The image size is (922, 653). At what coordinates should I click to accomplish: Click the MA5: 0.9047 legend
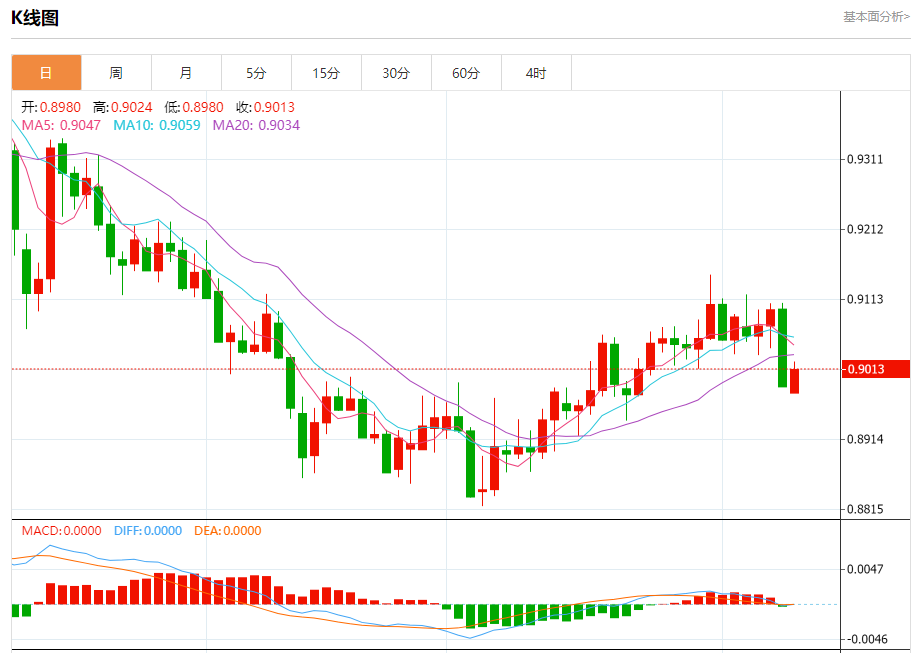coord(61,125)
